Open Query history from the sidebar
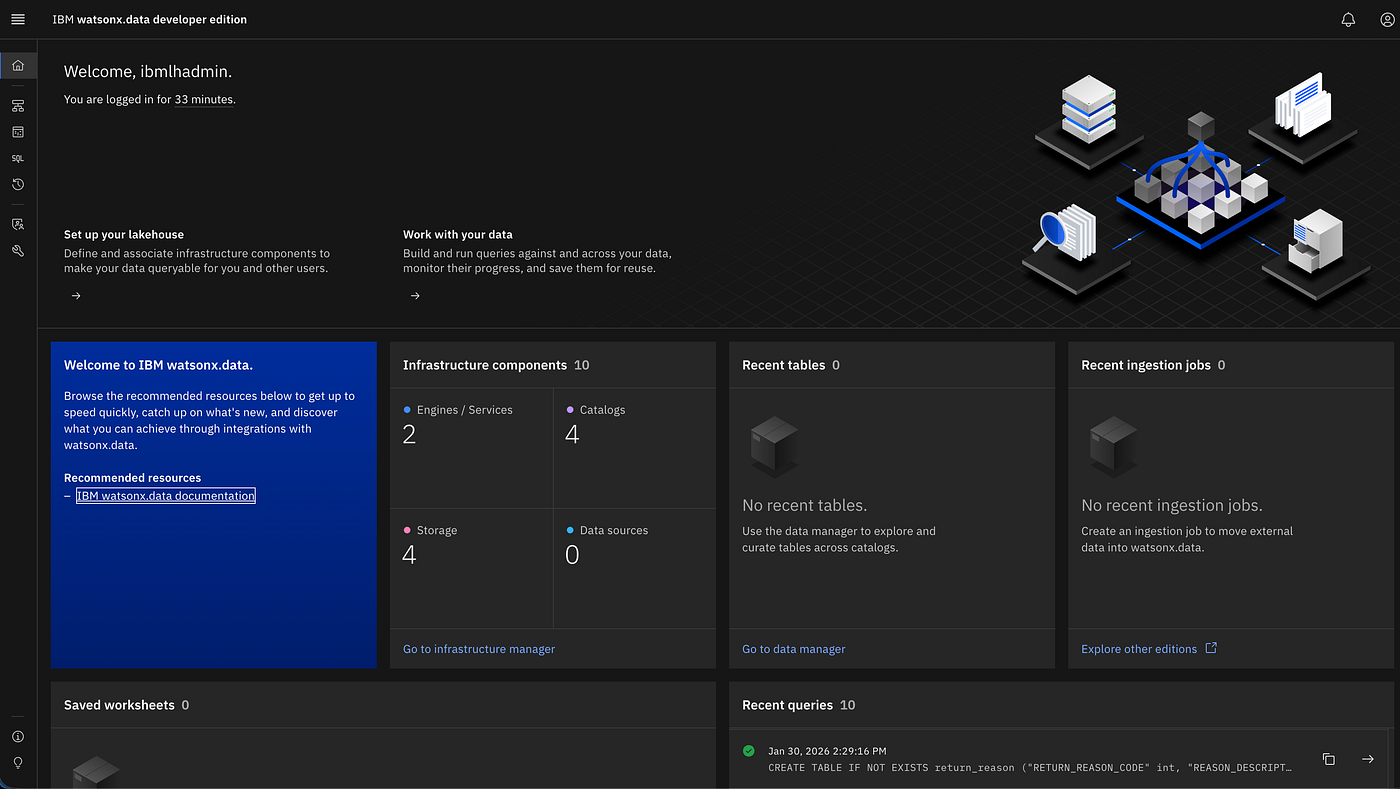 [18, 185]
